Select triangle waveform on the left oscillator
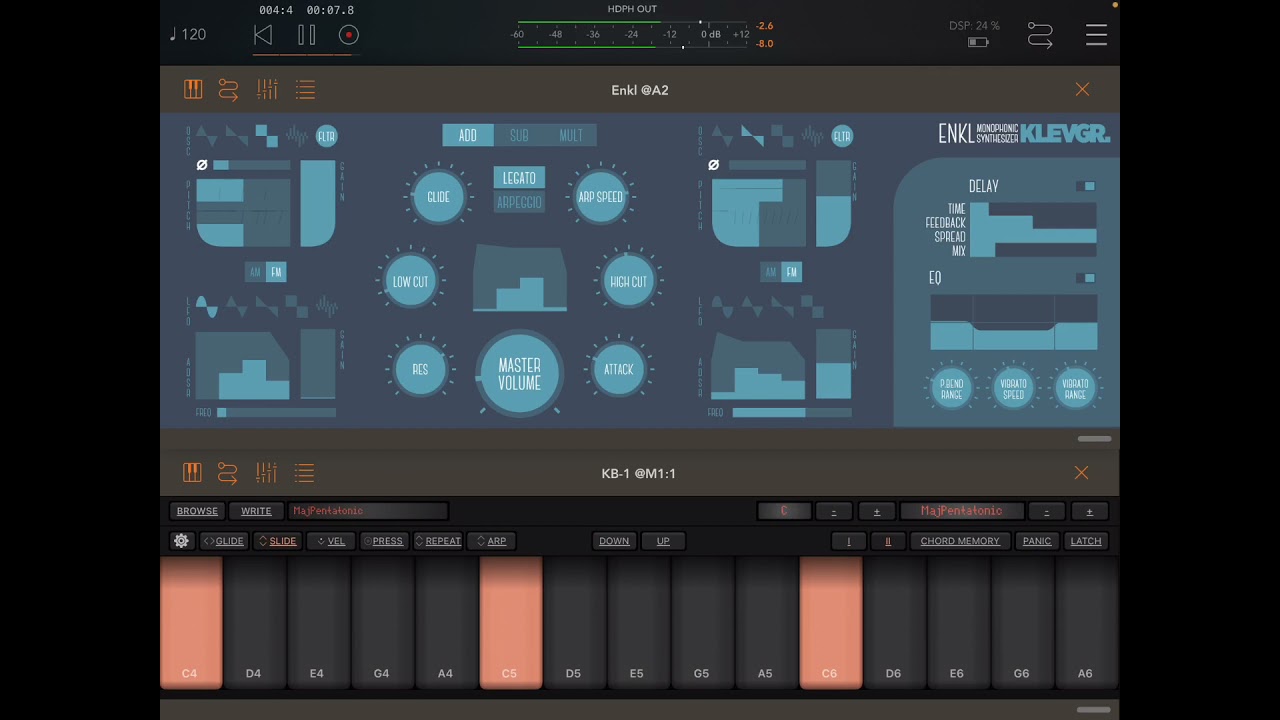 coord(207,134)
